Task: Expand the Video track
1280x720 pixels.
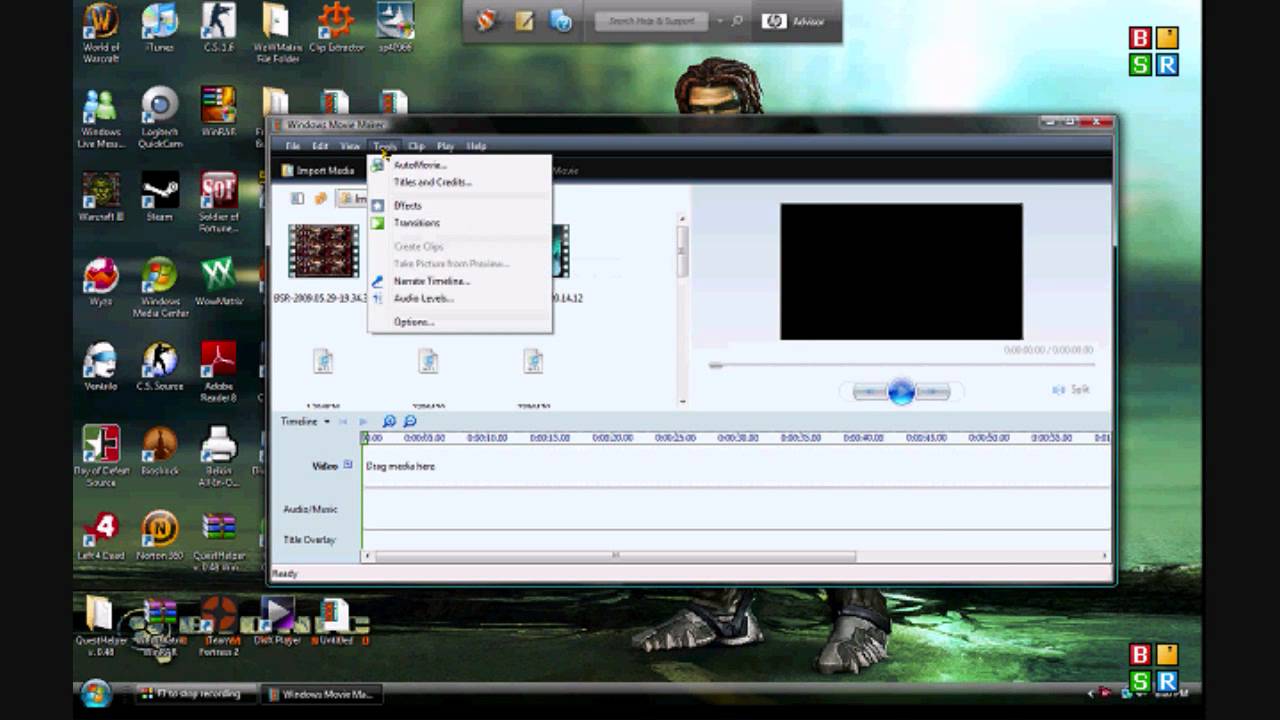Action: (x=348, y=465)
